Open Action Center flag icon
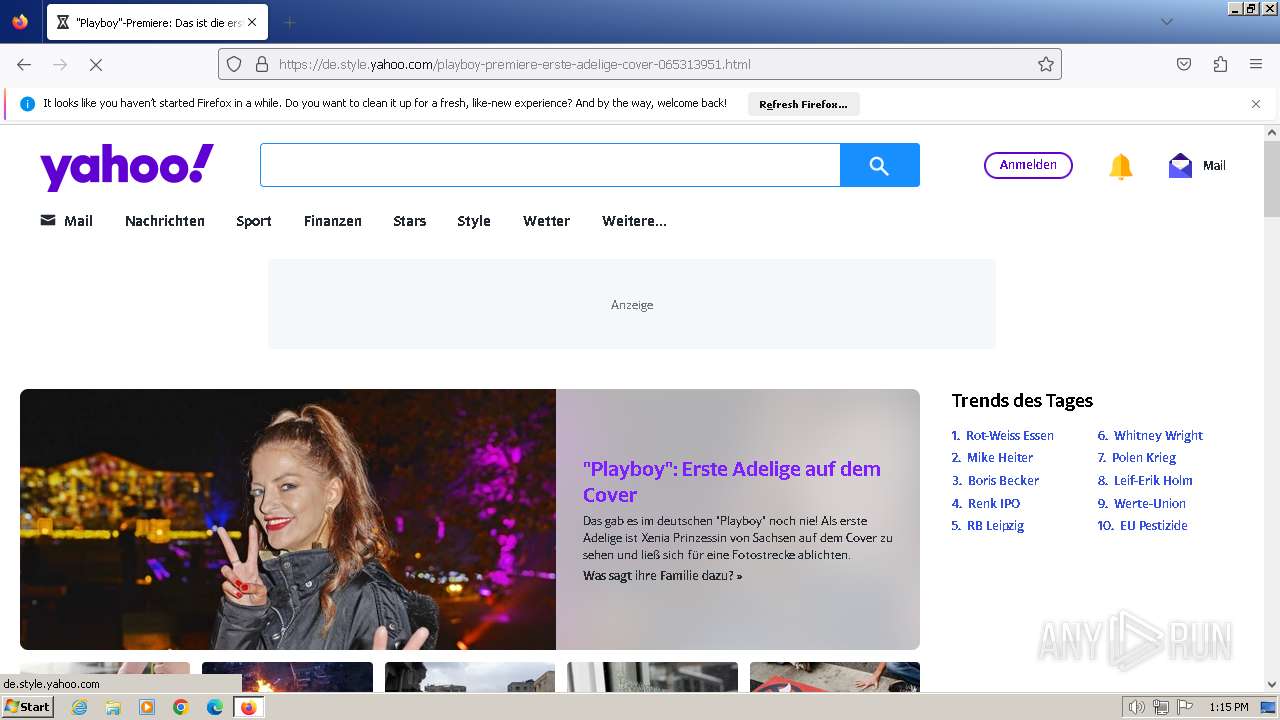Image resolution: width=1280 pixels, height=720 pixels. (1185, 707)
